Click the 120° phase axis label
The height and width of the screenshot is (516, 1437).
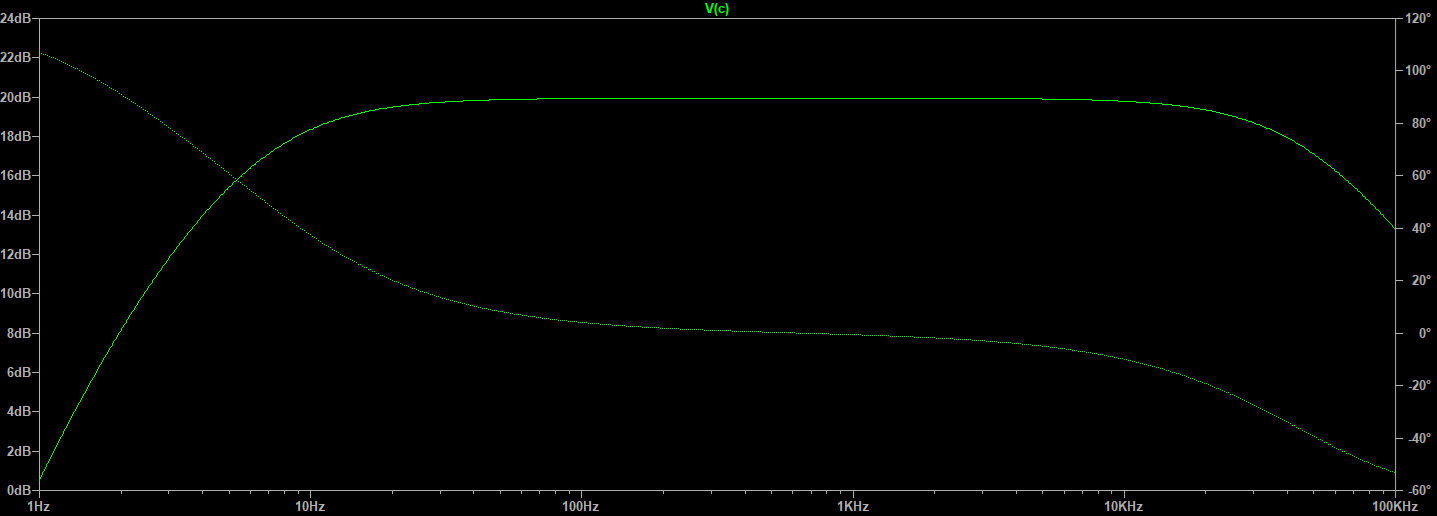(1419, 18)
